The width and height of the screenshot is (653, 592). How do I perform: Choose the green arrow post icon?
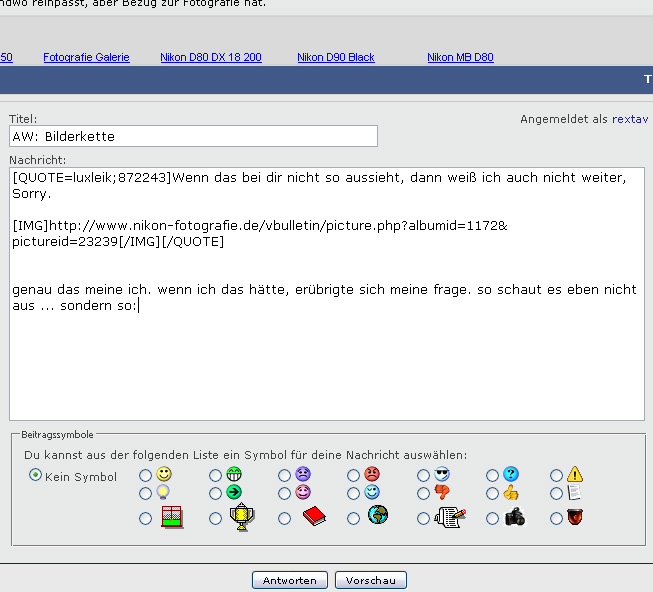coord(234,492)
